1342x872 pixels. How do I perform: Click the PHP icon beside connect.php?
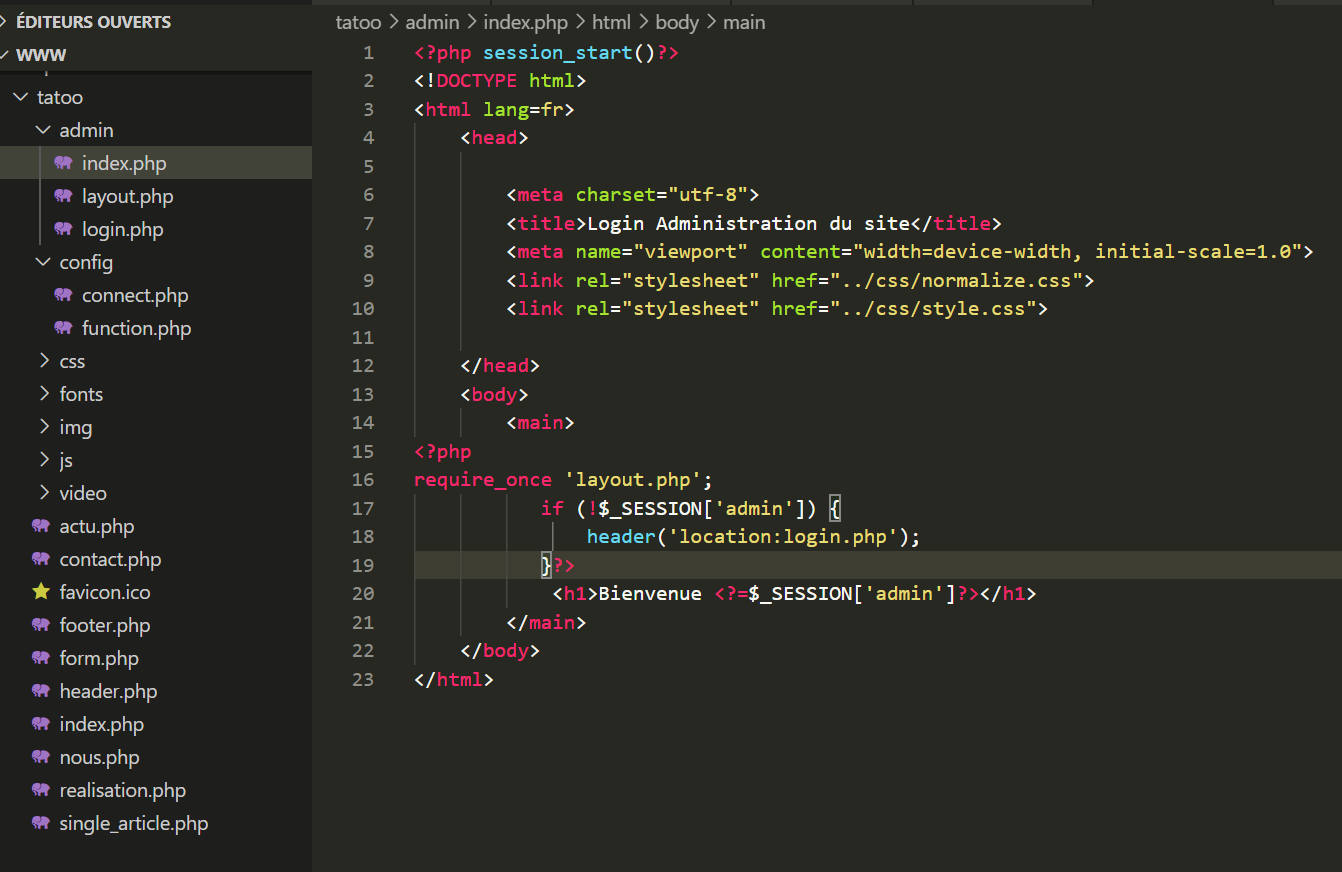64,295
